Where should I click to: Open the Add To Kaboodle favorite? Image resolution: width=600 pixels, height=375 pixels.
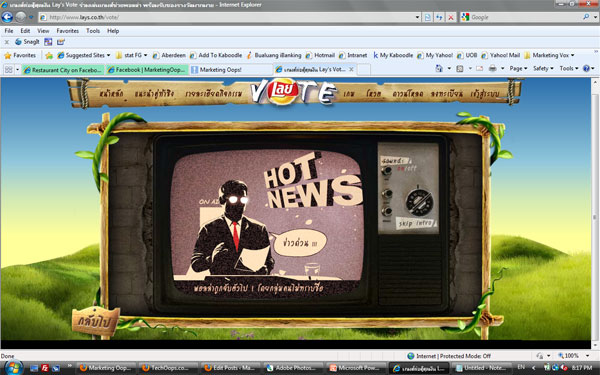click(x=216, y=55)
